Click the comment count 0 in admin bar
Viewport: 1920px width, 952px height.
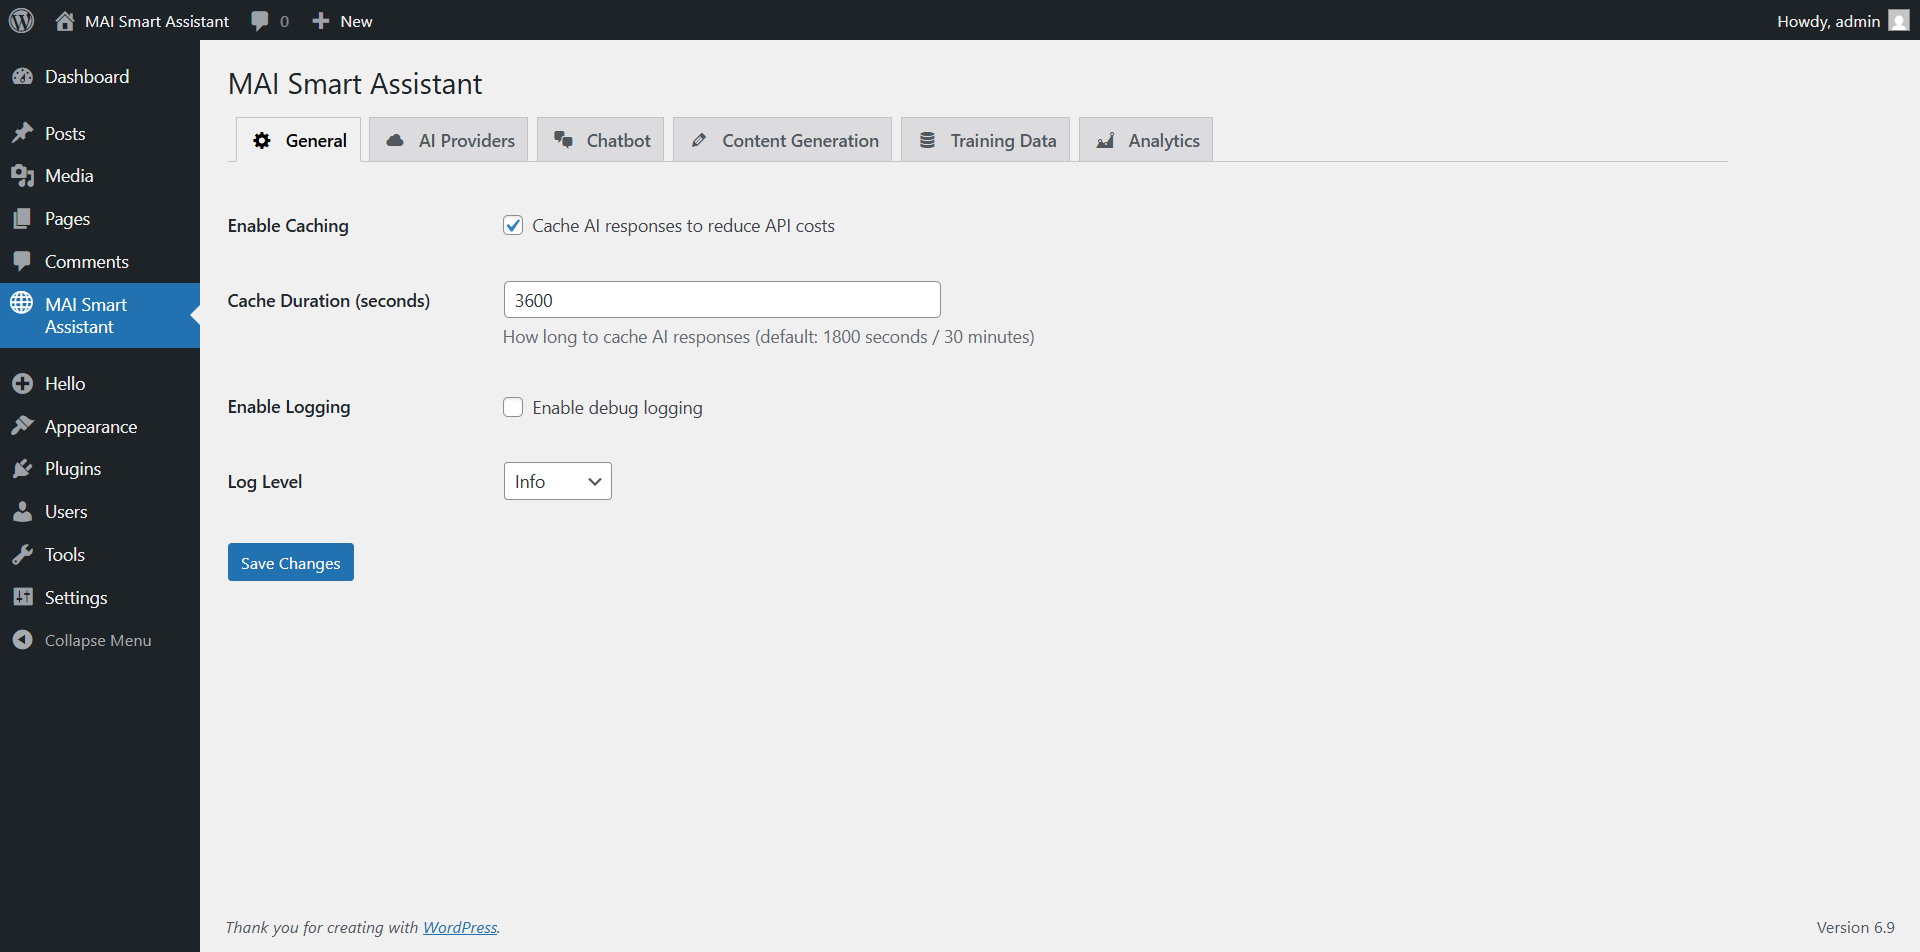click(285, 21)
